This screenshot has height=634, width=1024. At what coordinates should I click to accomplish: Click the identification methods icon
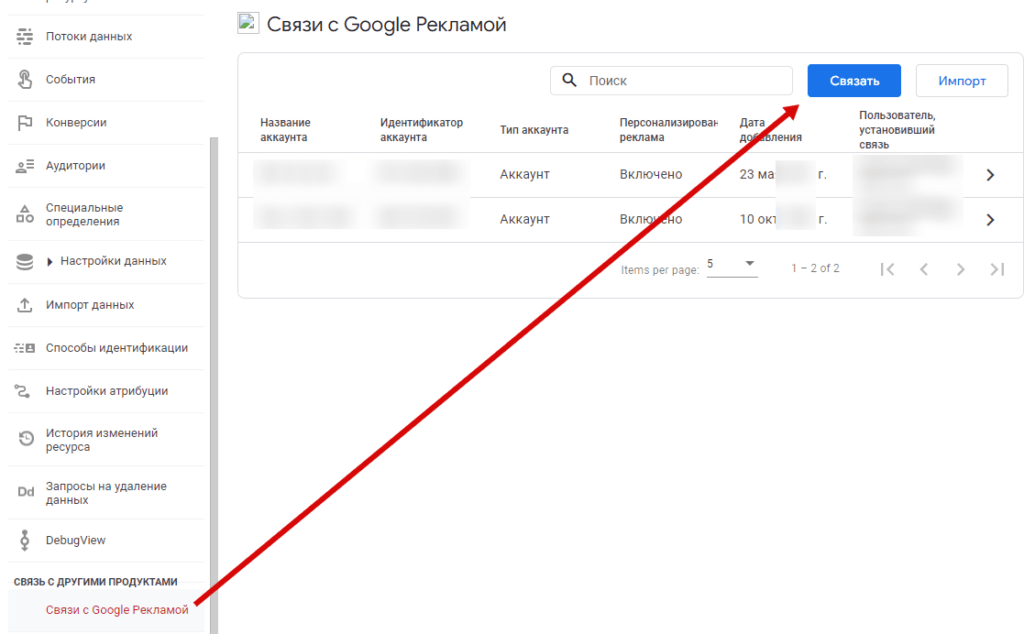[25, 348]
